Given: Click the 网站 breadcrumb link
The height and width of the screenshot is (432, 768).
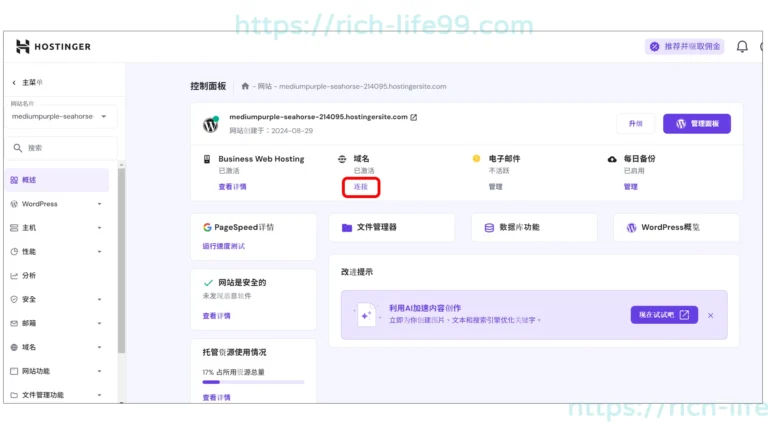Looking at the screenshot, I should pyautogui.click(x=264, y=86).
